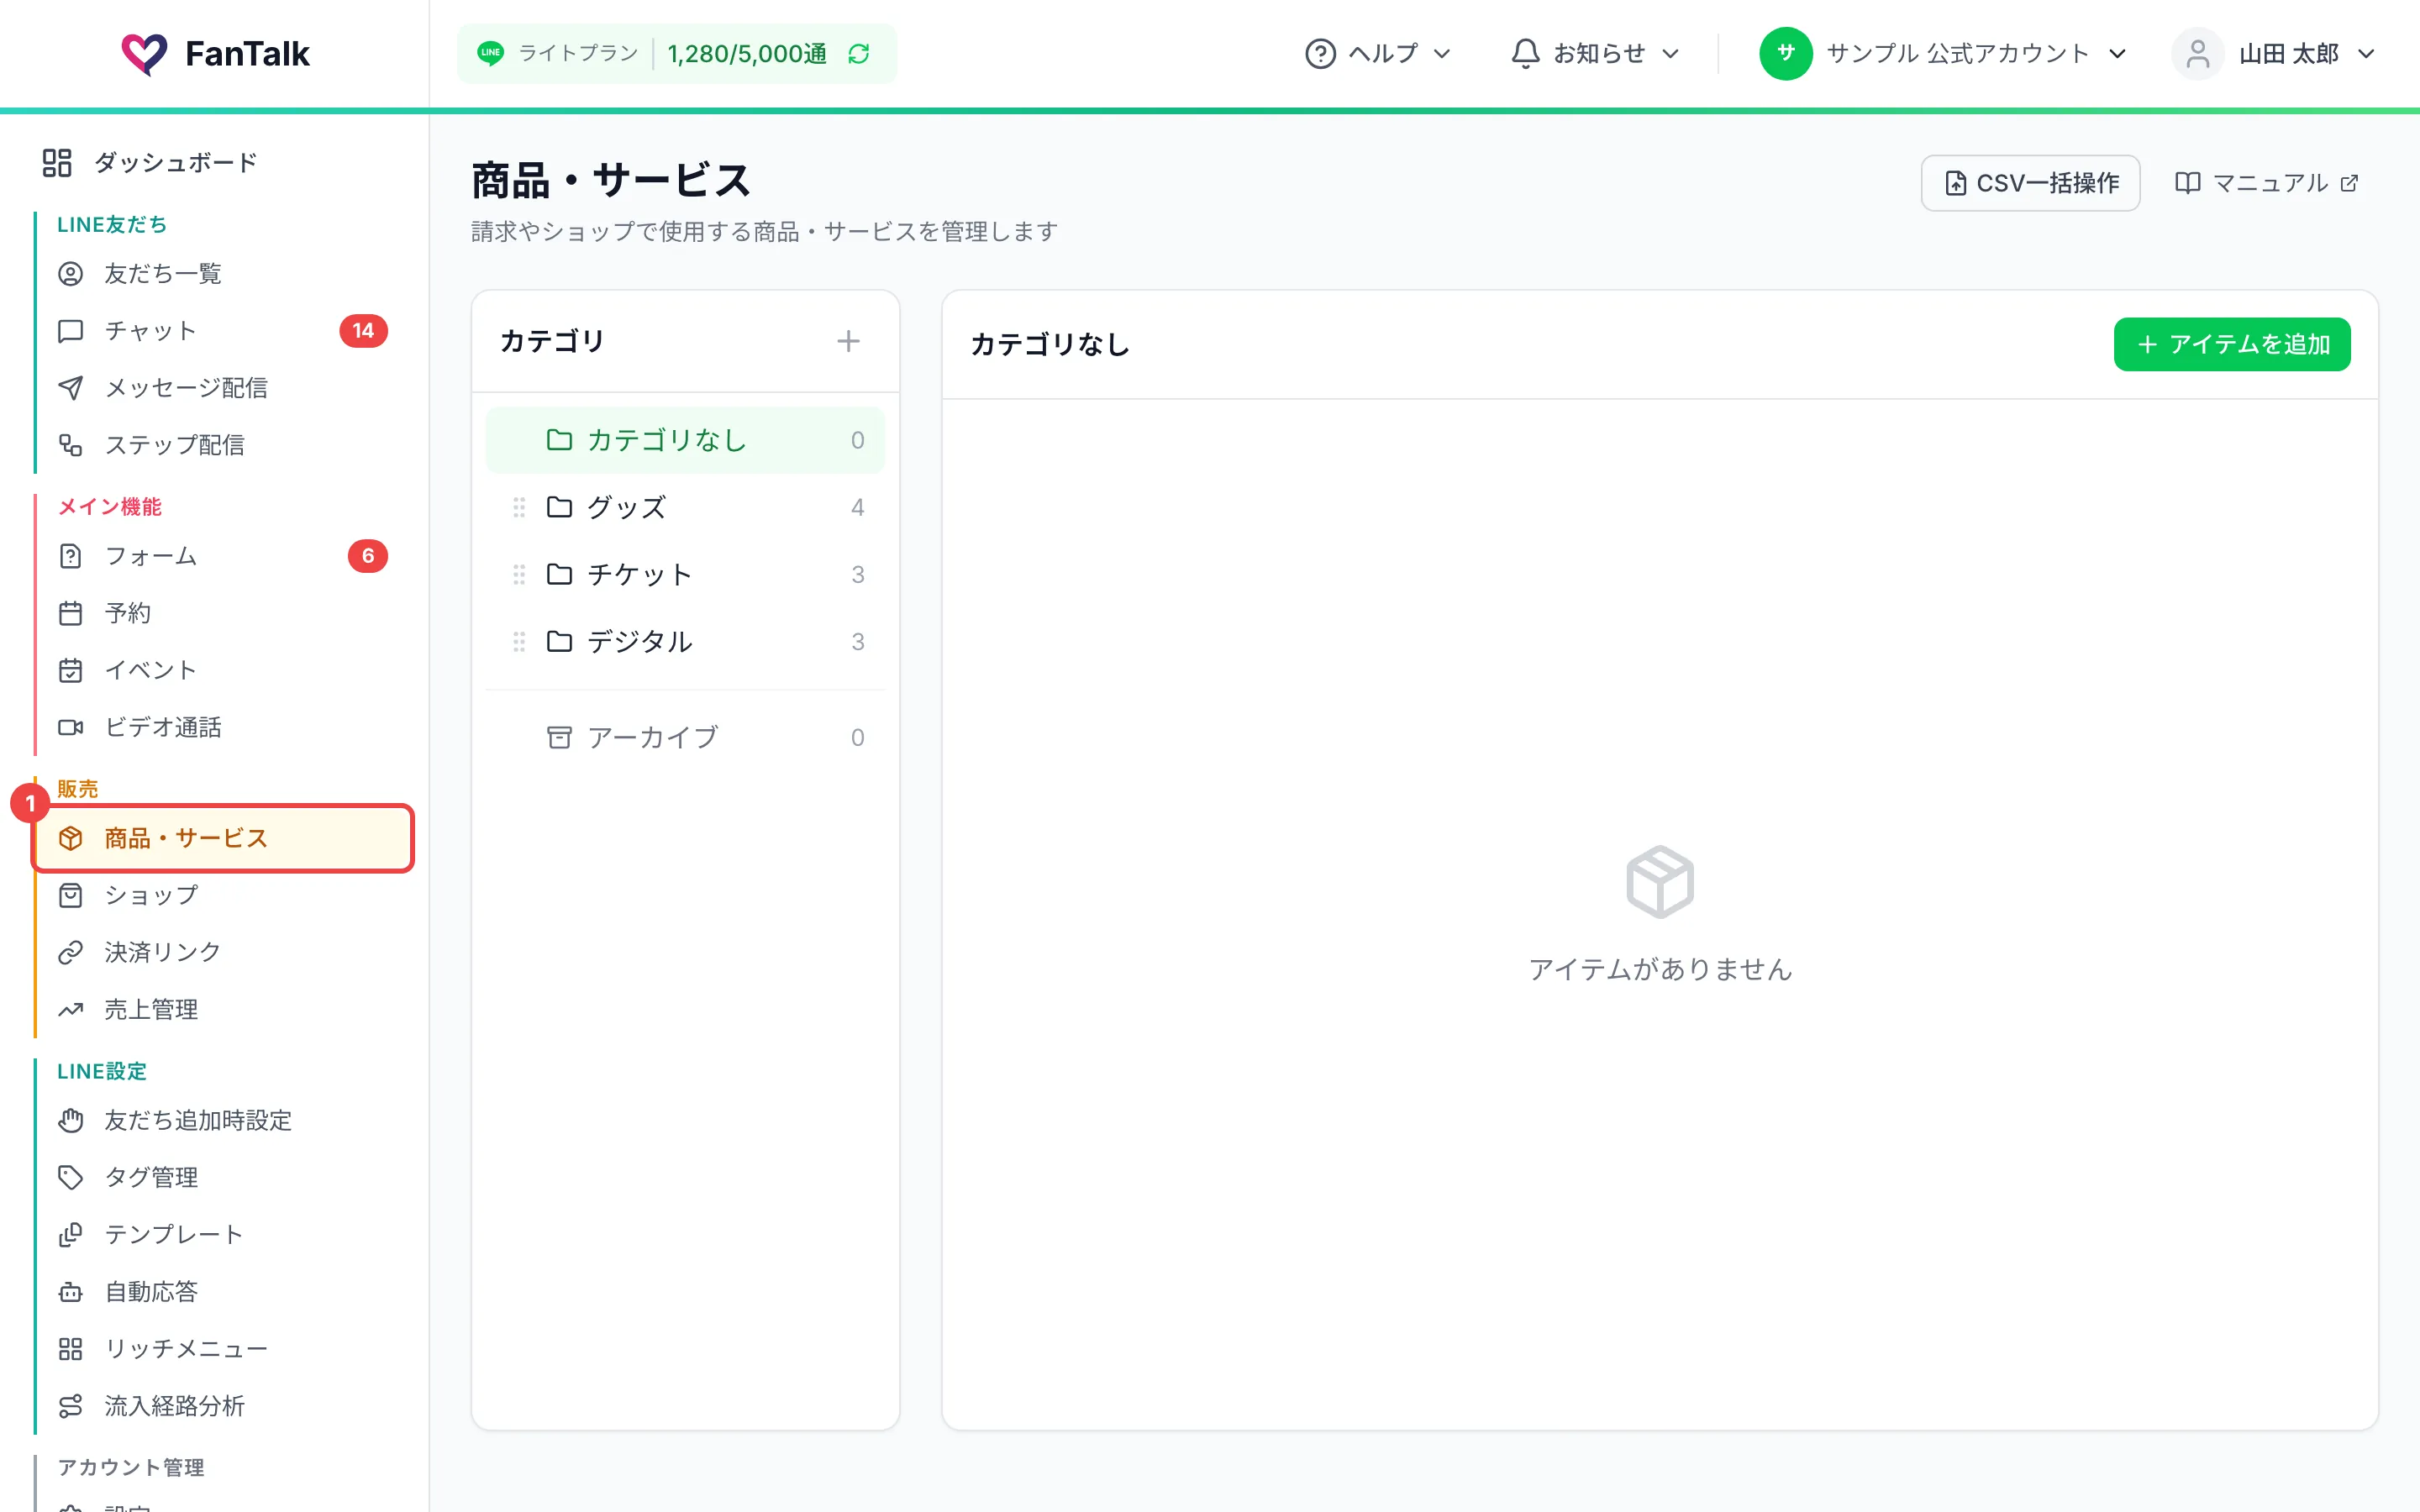Viewport: 2420px width, 1512px height.
Task: Open the 山田 太郎 user menu chevron
Action: pyautogui.click(x=2366, y=54)
